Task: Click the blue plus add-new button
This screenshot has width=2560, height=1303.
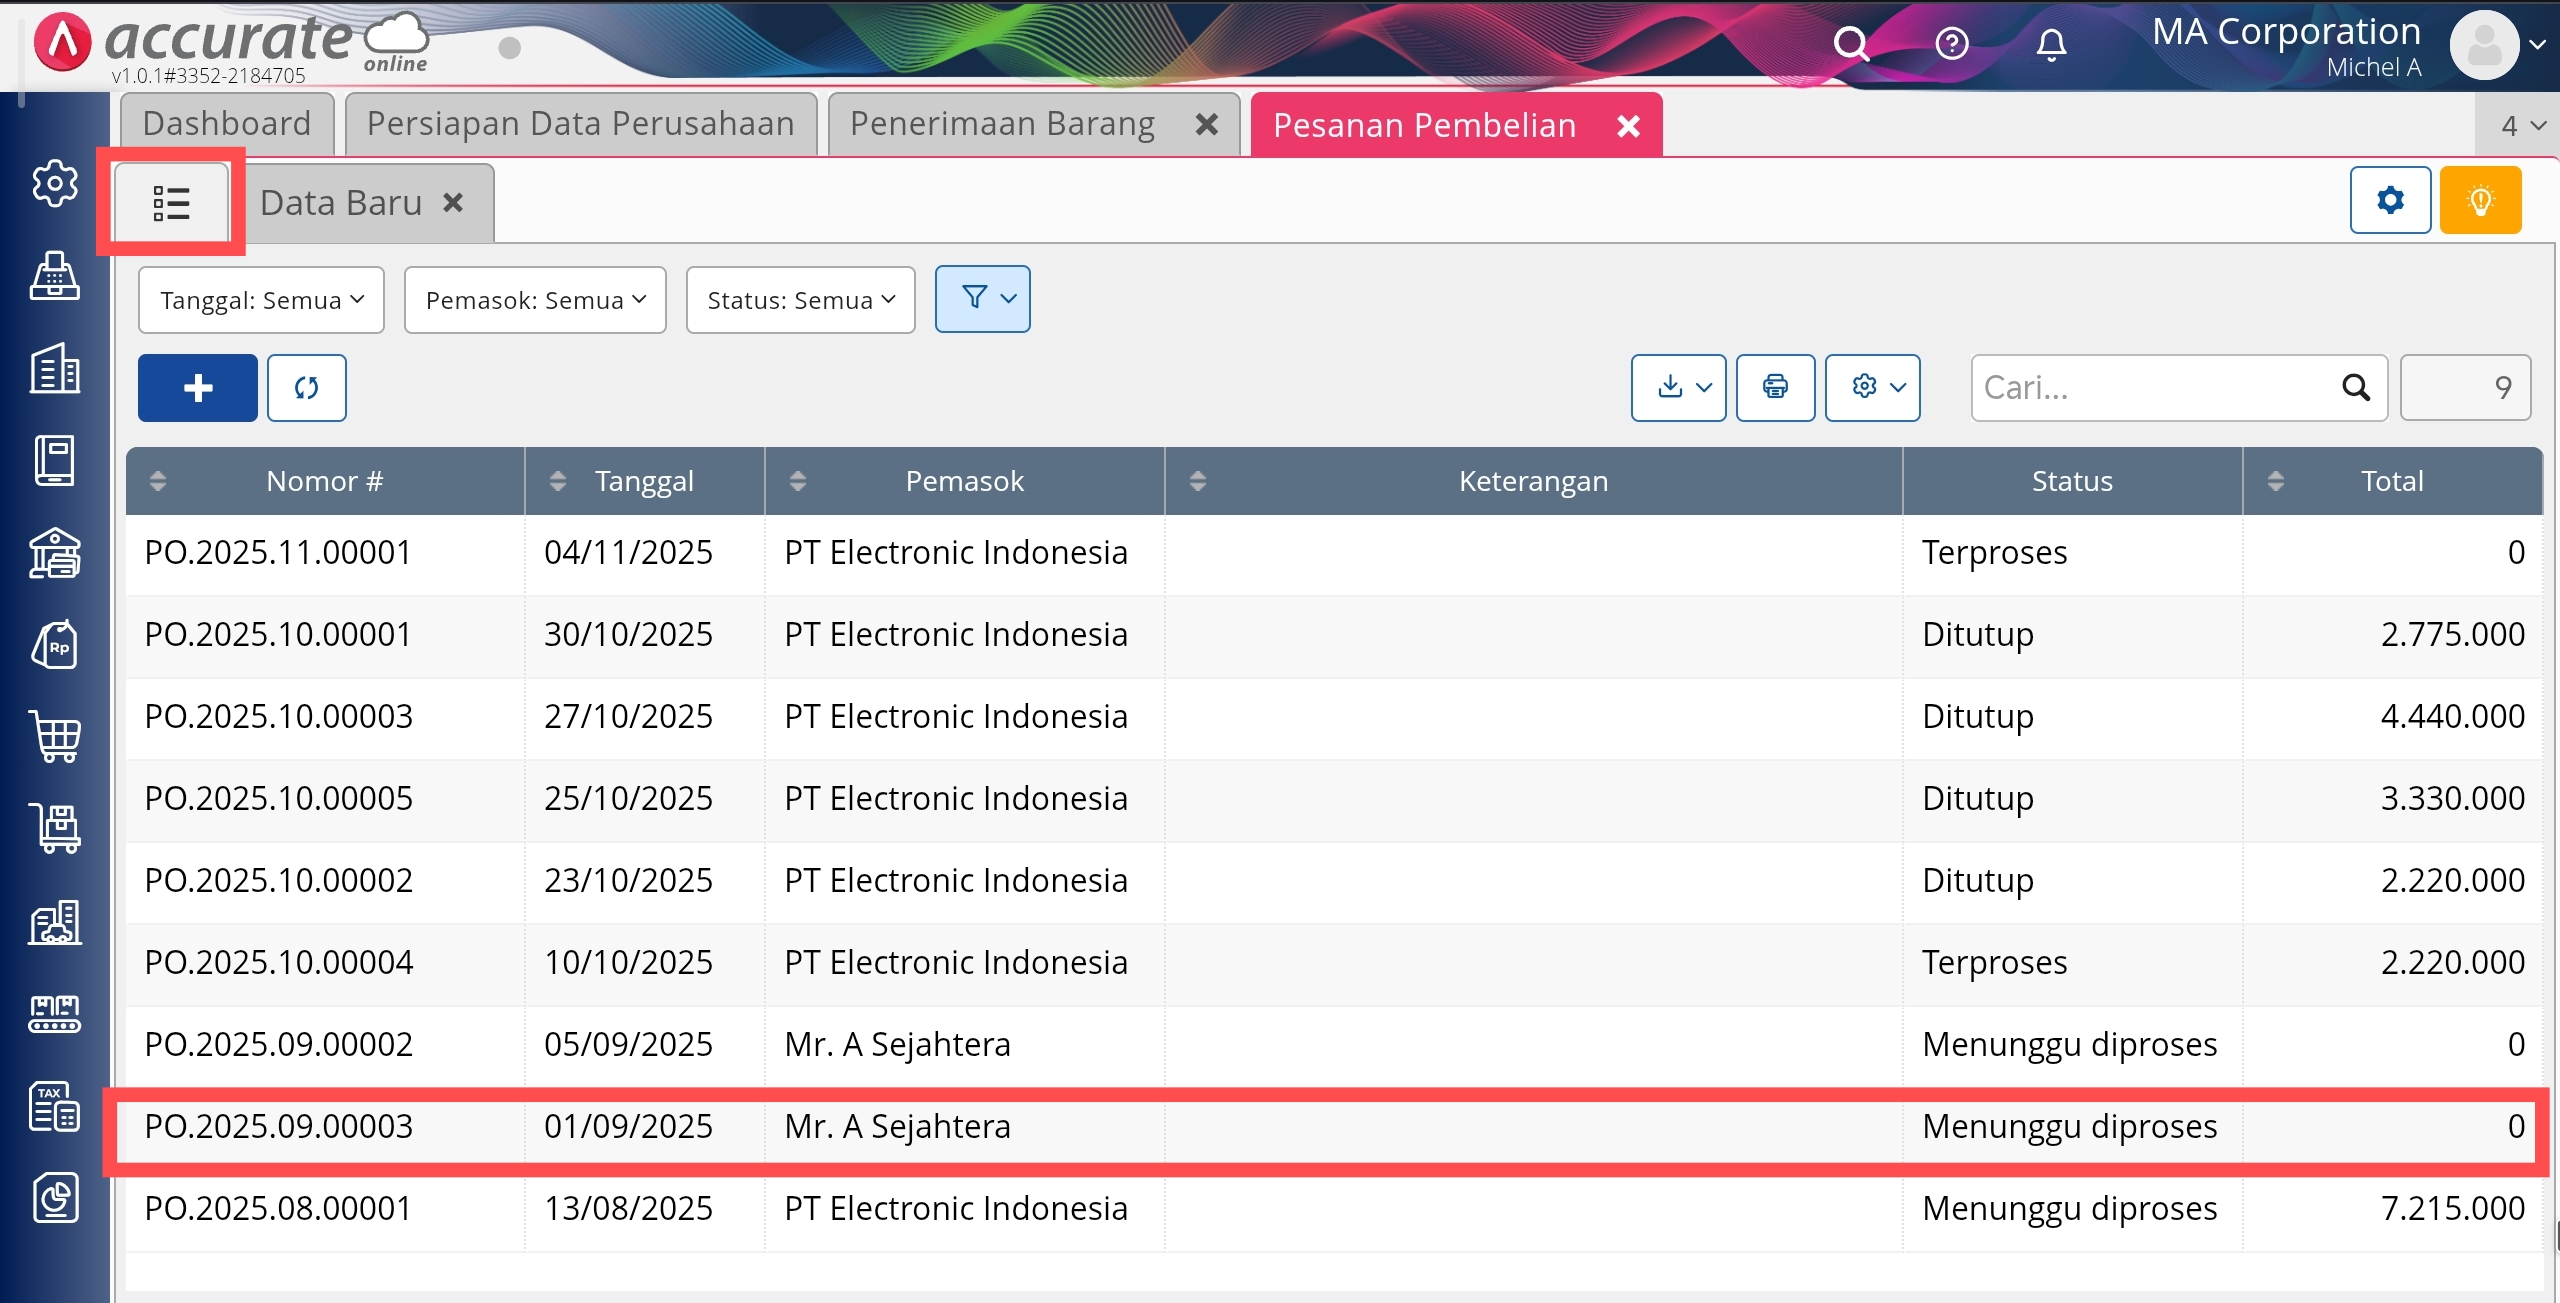Action: click(x=197, y=388)
